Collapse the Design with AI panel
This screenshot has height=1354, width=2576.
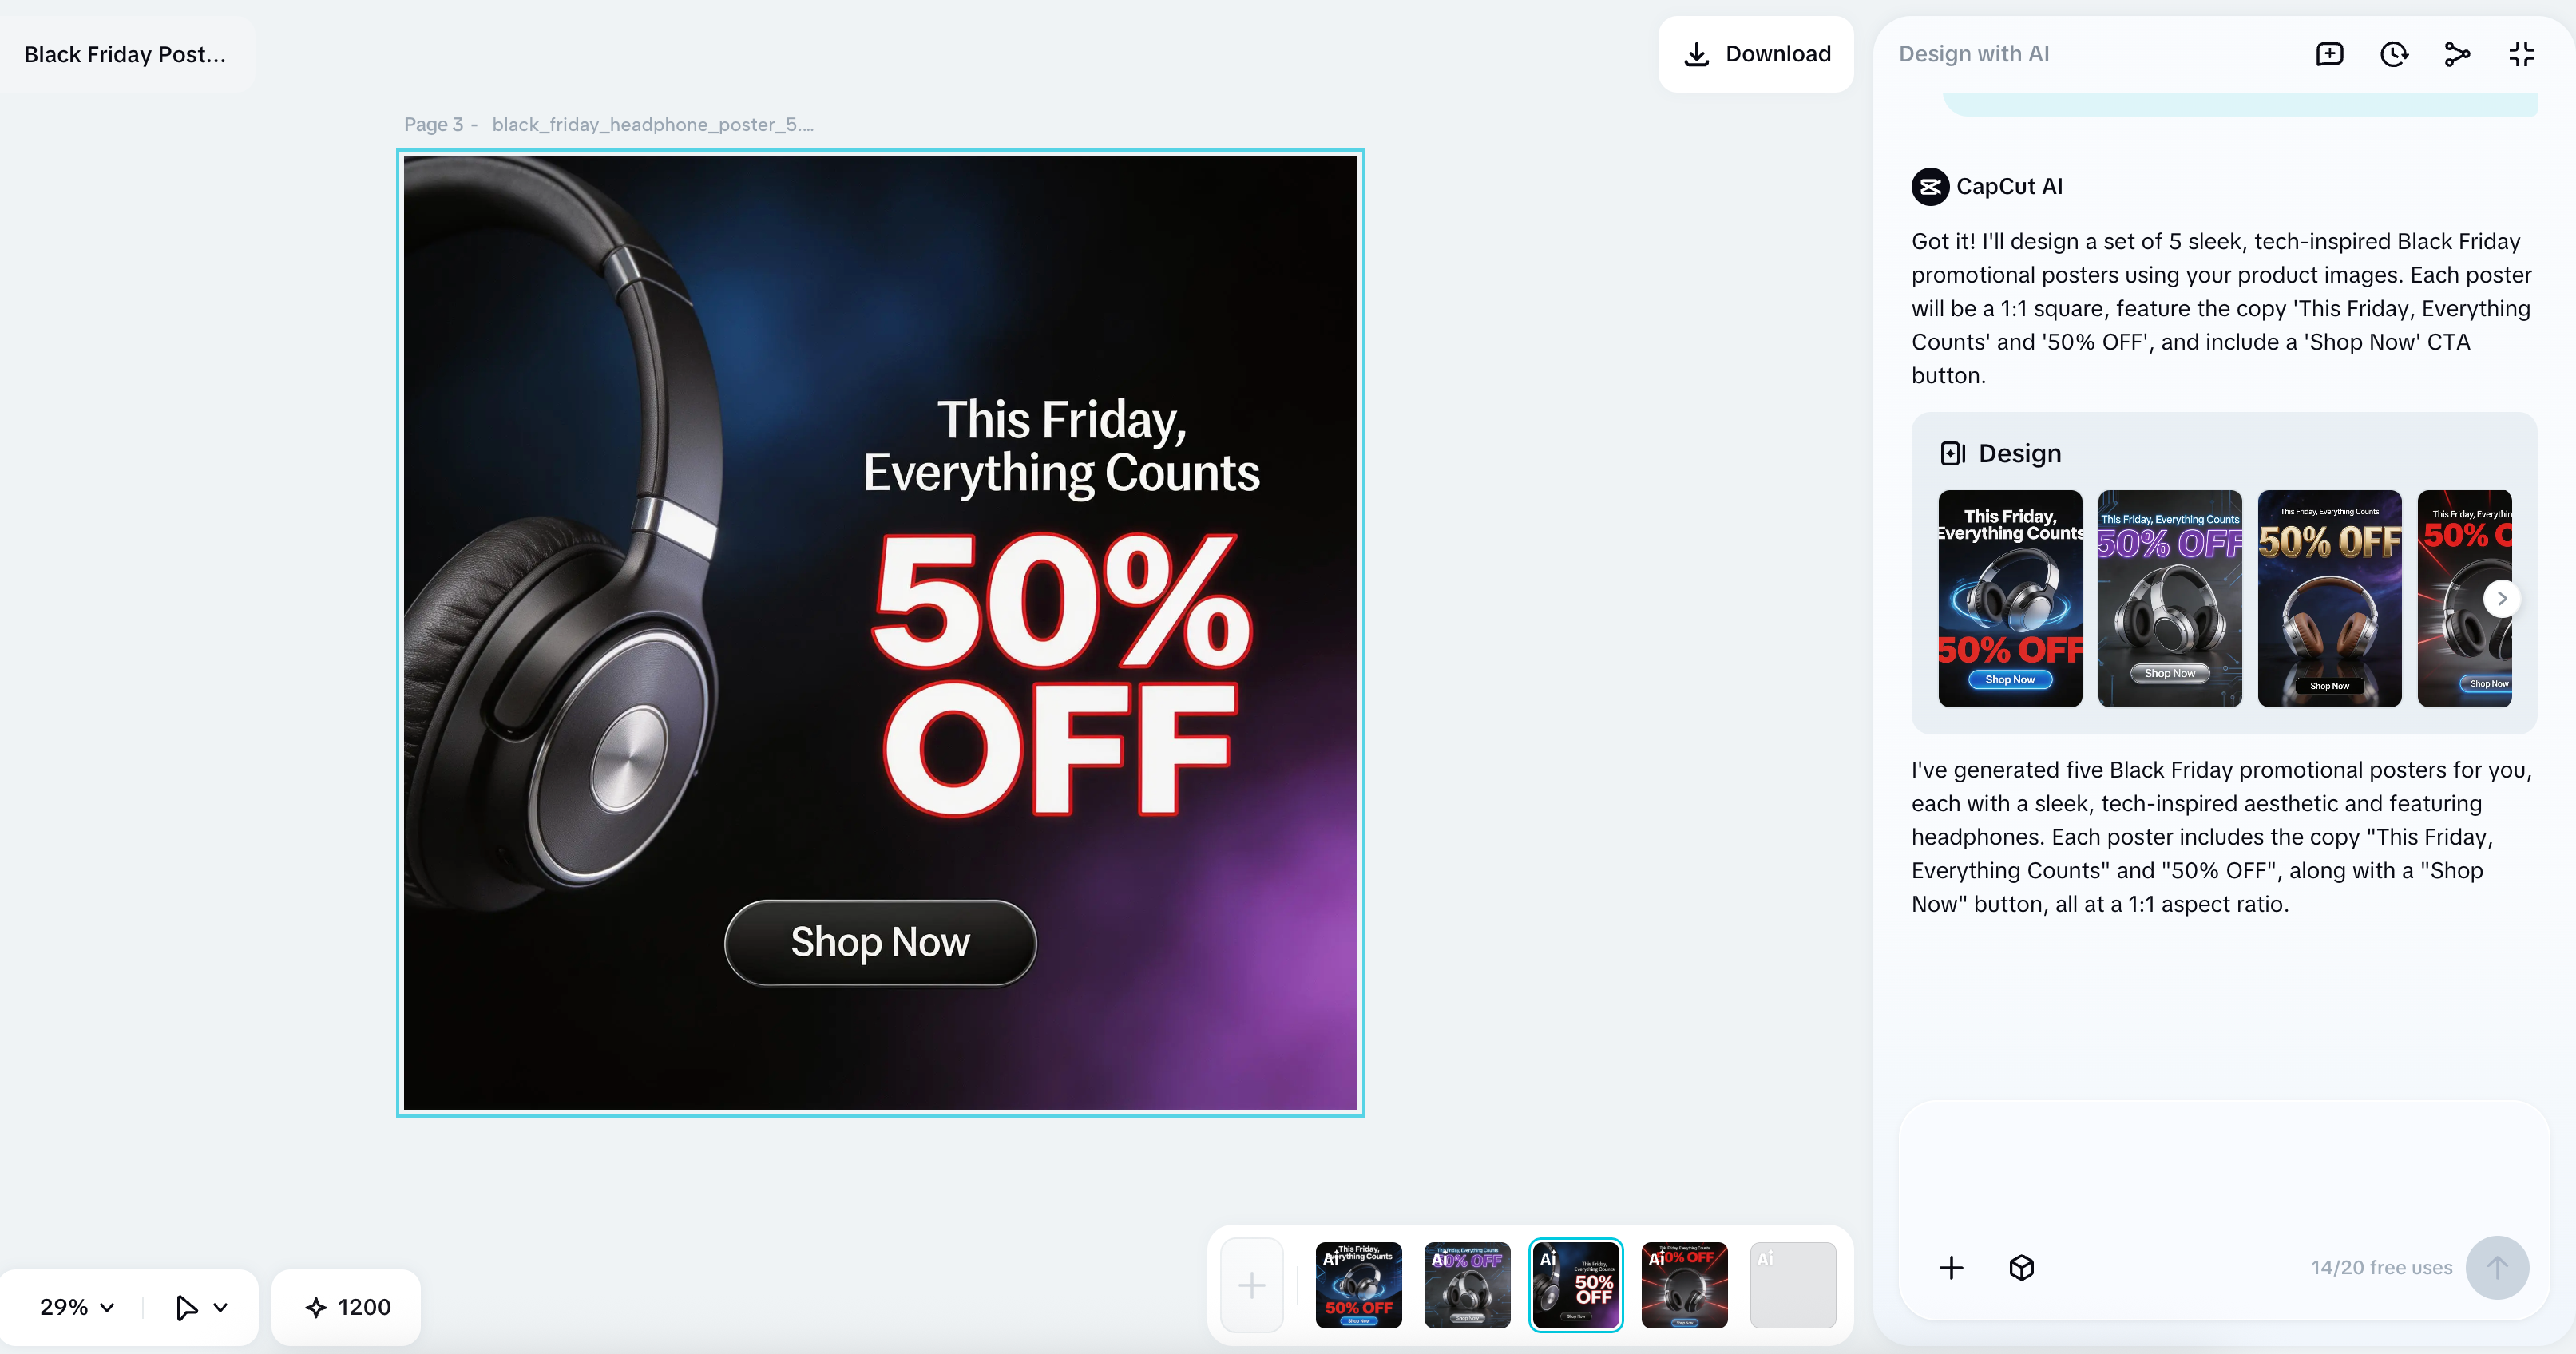(2521, 54)
